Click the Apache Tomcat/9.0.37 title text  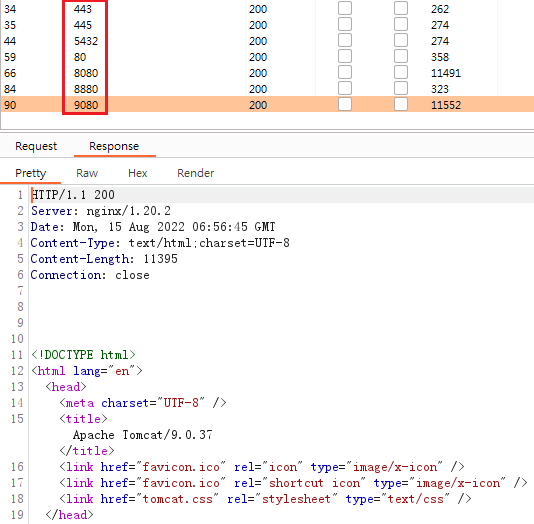coord(143,435)
